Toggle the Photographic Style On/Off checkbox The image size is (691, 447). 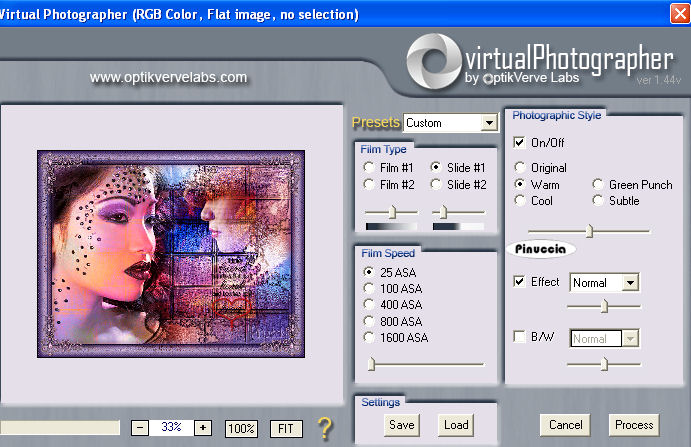pyautogui.click(x=519, y=142)
